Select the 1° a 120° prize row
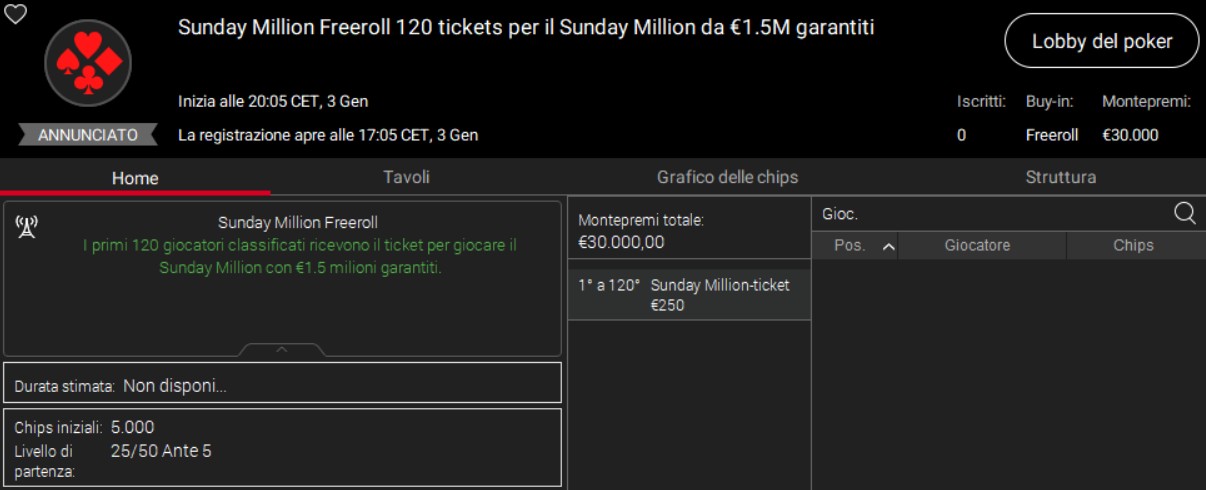The width and height of the screenshot is (1206, 490). [x=689, y=295]
